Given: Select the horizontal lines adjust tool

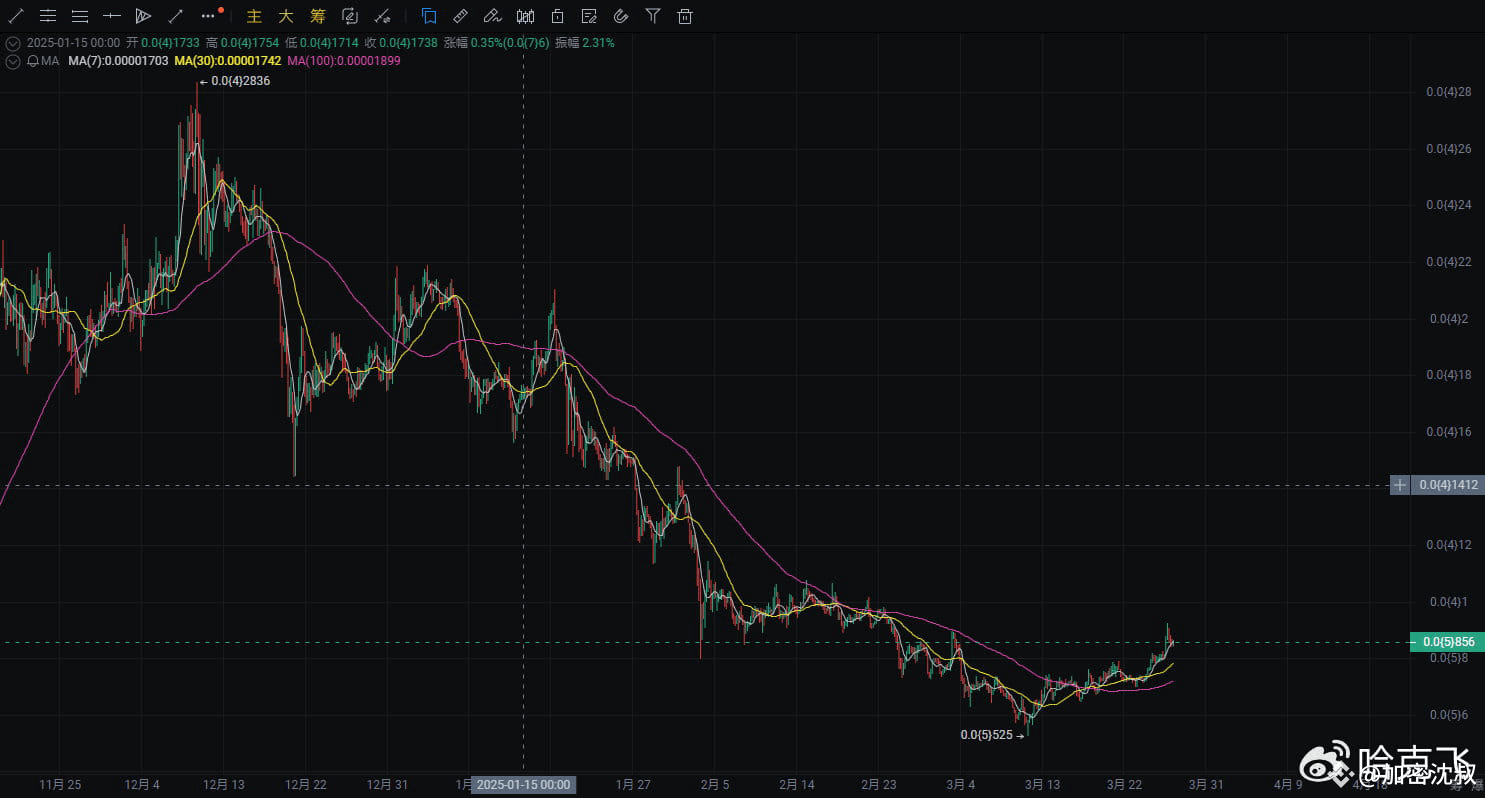Looking at the screenshot, I should point(48,16).
